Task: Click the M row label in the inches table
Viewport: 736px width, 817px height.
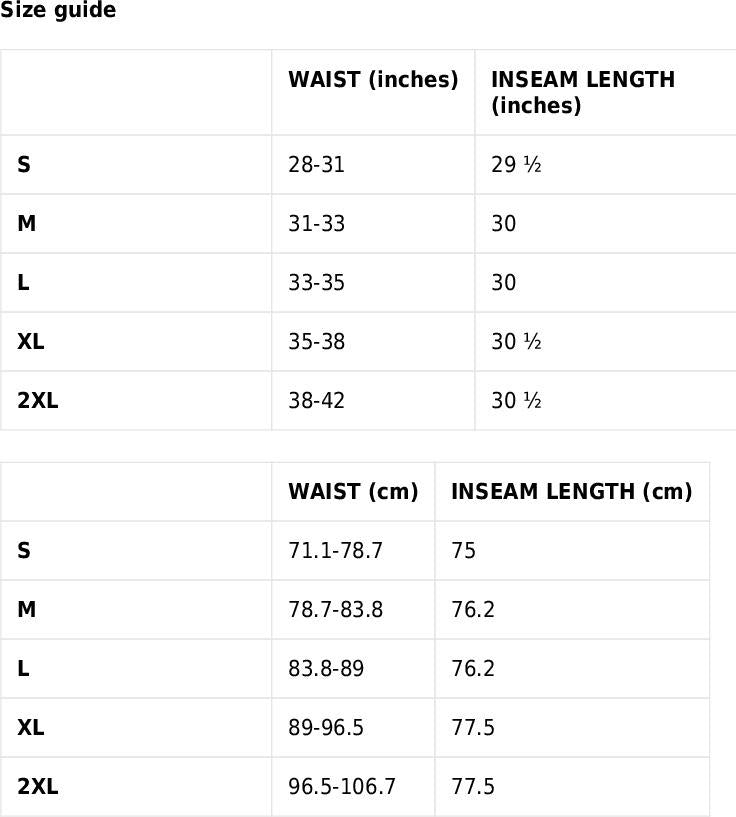Action: 27,224
